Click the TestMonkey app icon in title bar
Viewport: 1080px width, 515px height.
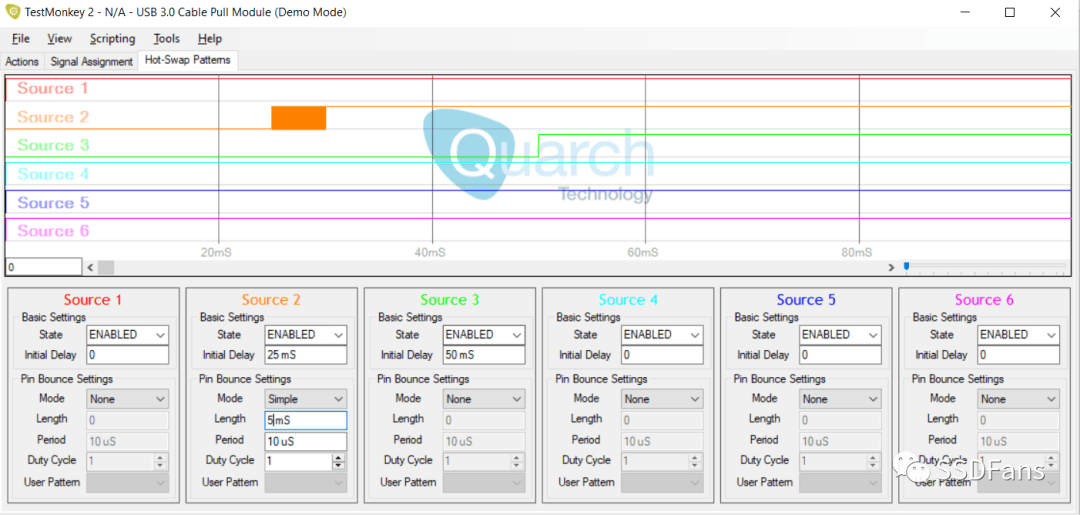[13, 12]
